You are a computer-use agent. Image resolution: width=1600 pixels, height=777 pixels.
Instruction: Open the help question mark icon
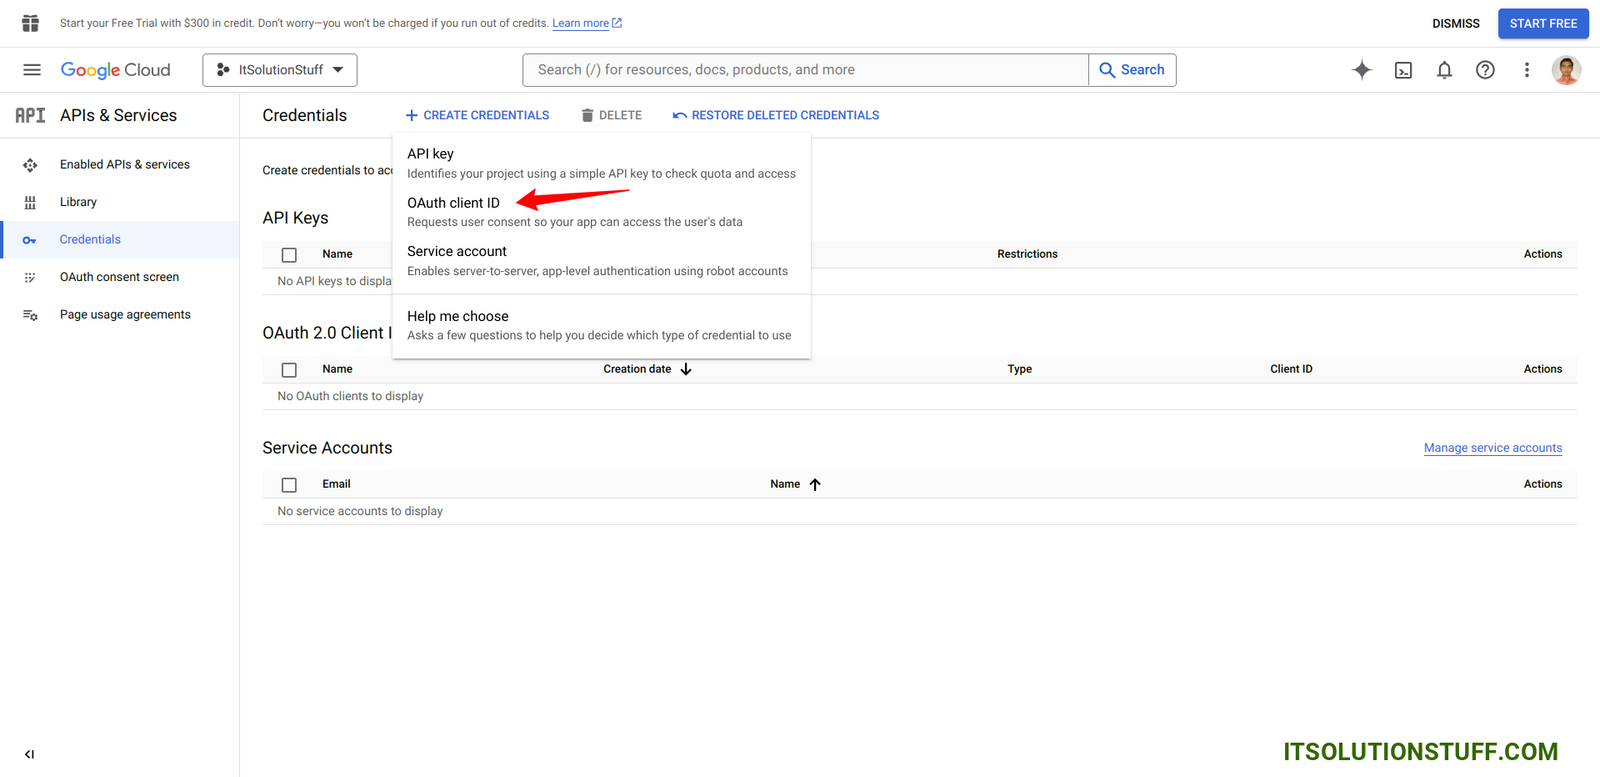pyautogui.click(x=1485, y=70)
